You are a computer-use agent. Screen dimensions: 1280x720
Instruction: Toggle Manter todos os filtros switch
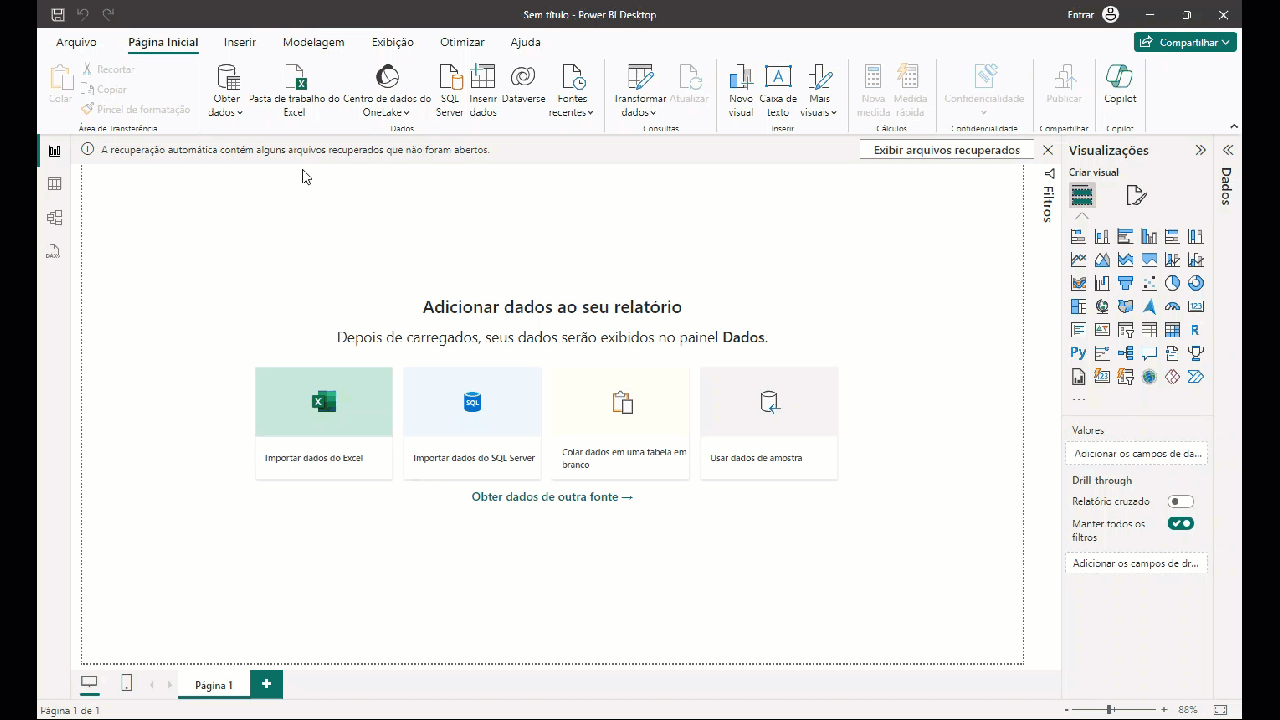(x=1181, y=524)
